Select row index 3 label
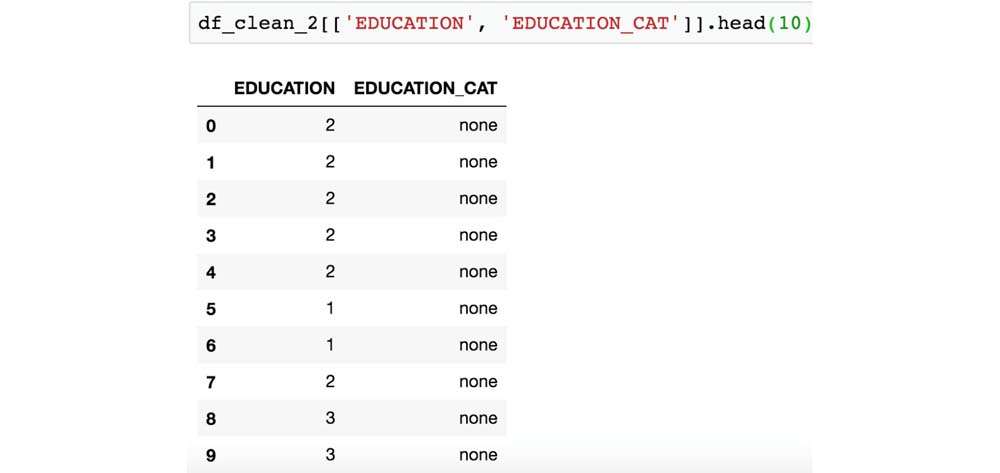Viewport: 1000px width, 473px height. [211, 236]
